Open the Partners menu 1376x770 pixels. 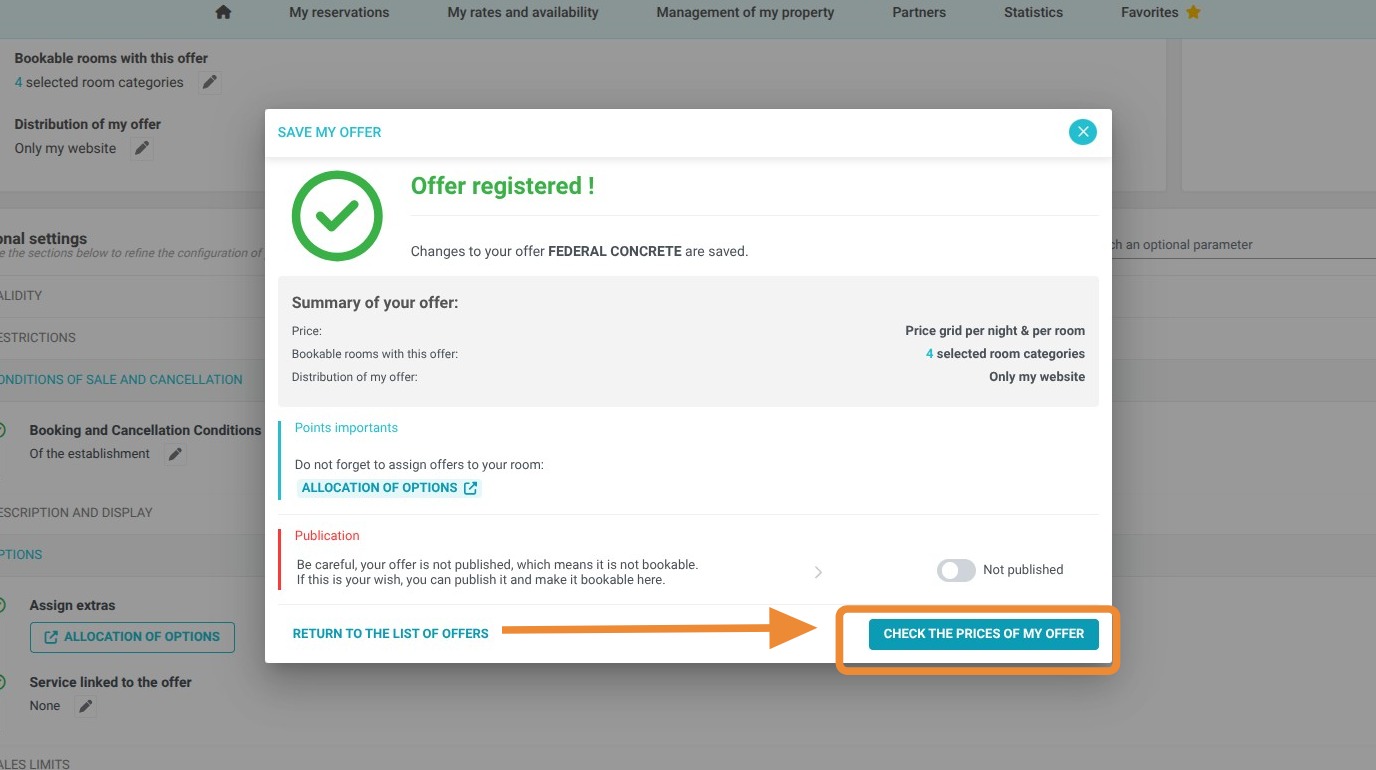918,12
